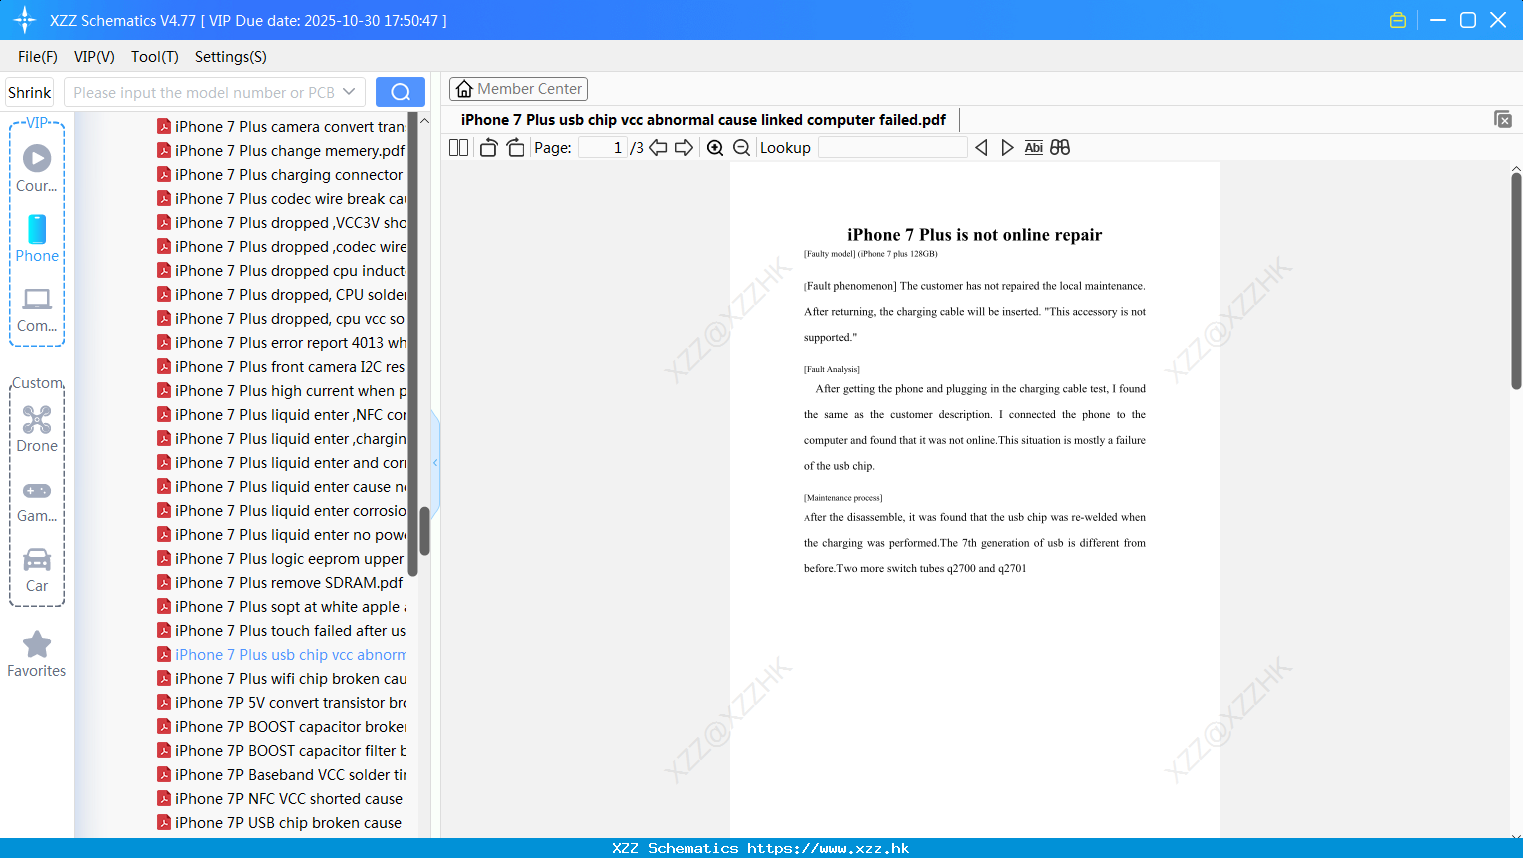Find next lookup match triangle
This screenshot has height=858, width=1523.
tap(1007, 147)
